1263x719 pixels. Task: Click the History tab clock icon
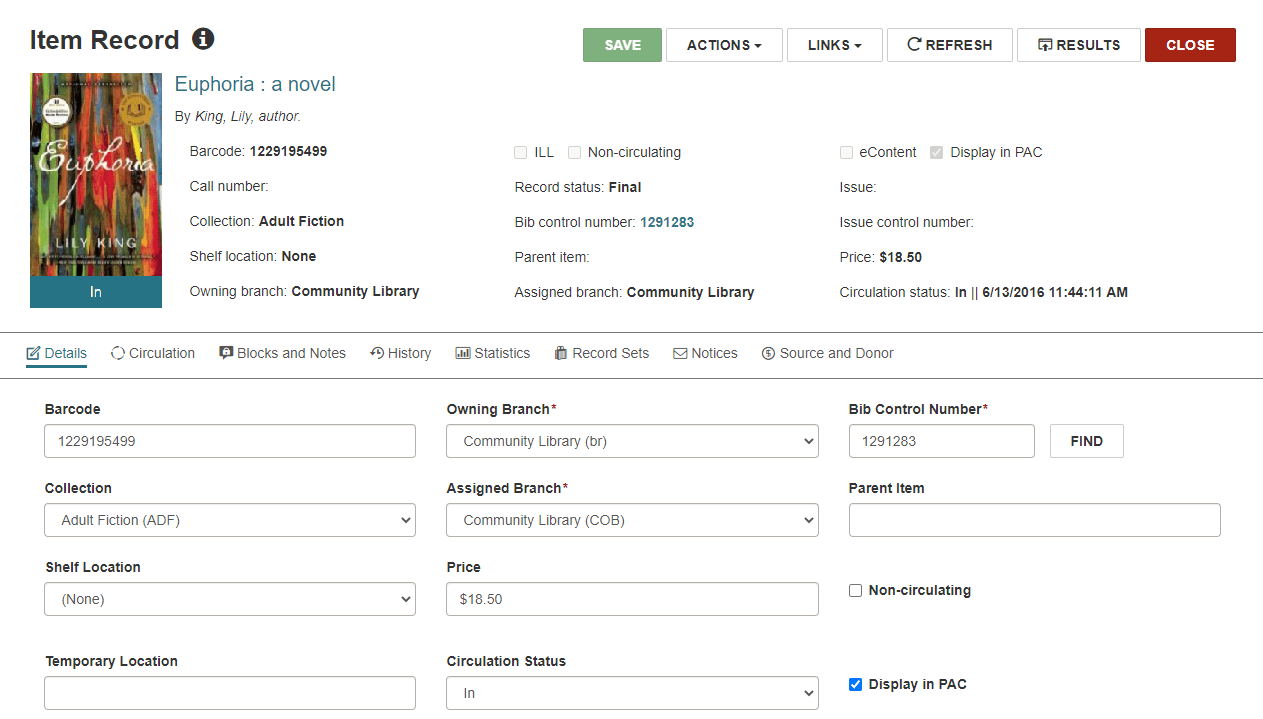377,353
